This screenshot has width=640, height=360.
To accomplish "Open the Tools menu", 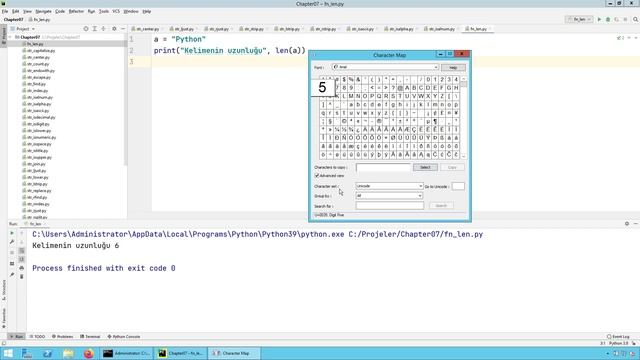I will (104, 11).
